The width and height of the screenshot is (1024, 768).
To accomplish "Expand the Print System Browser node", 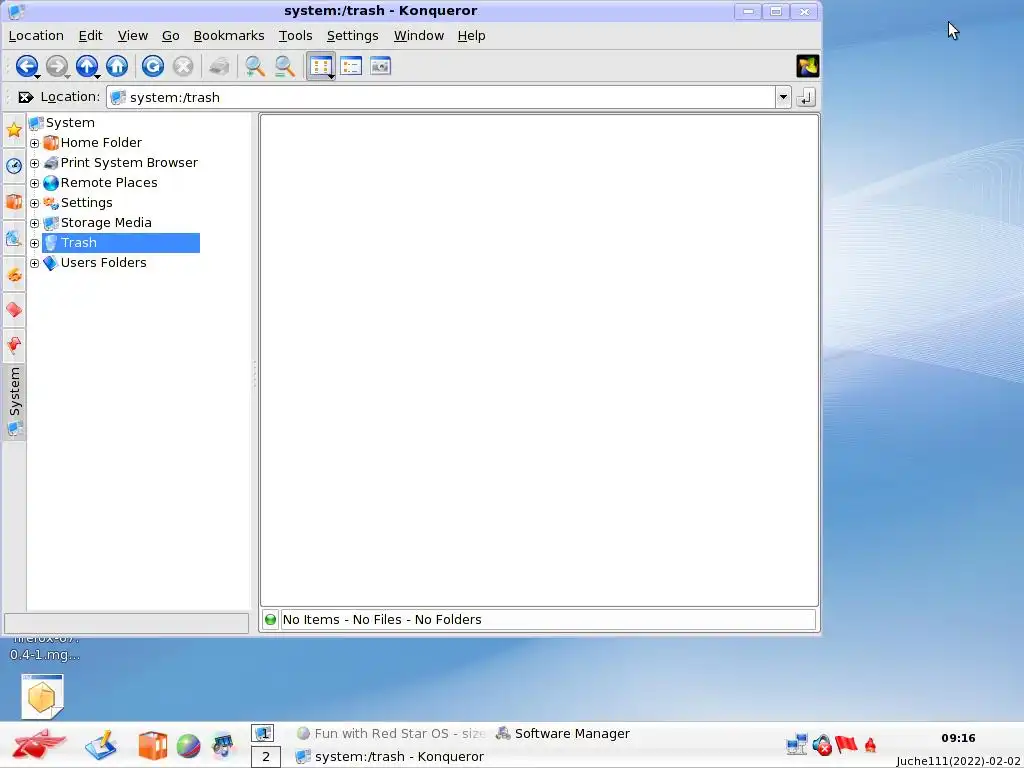I will tap(35, 163).
